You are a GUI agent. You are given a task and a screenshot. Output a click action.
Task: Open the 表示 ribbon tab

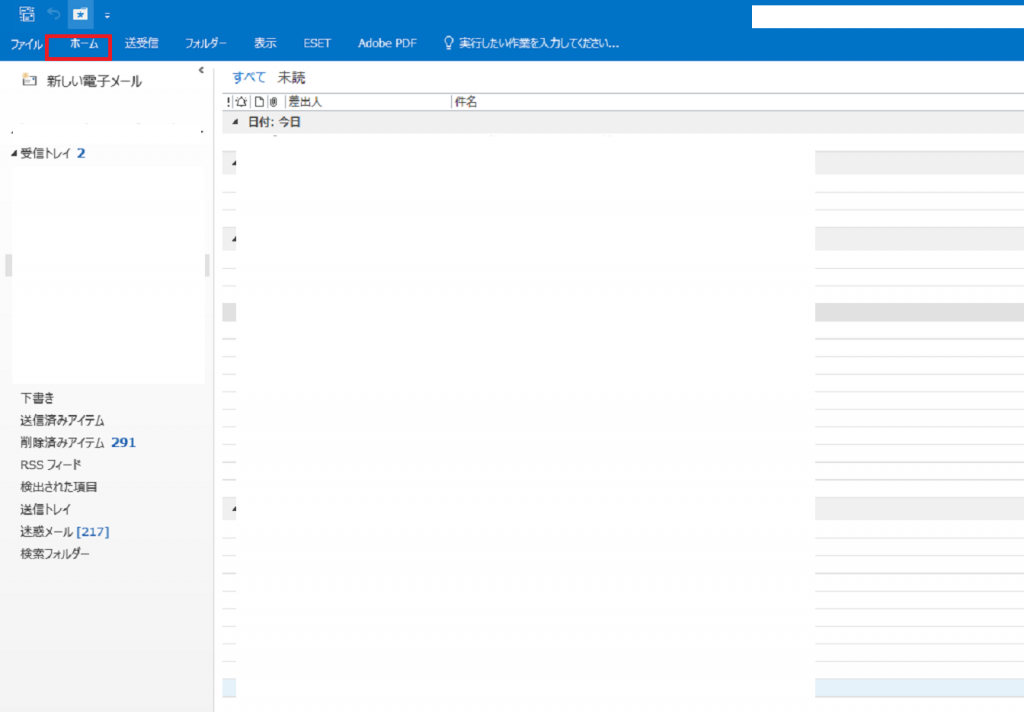(x=264, y=43)
